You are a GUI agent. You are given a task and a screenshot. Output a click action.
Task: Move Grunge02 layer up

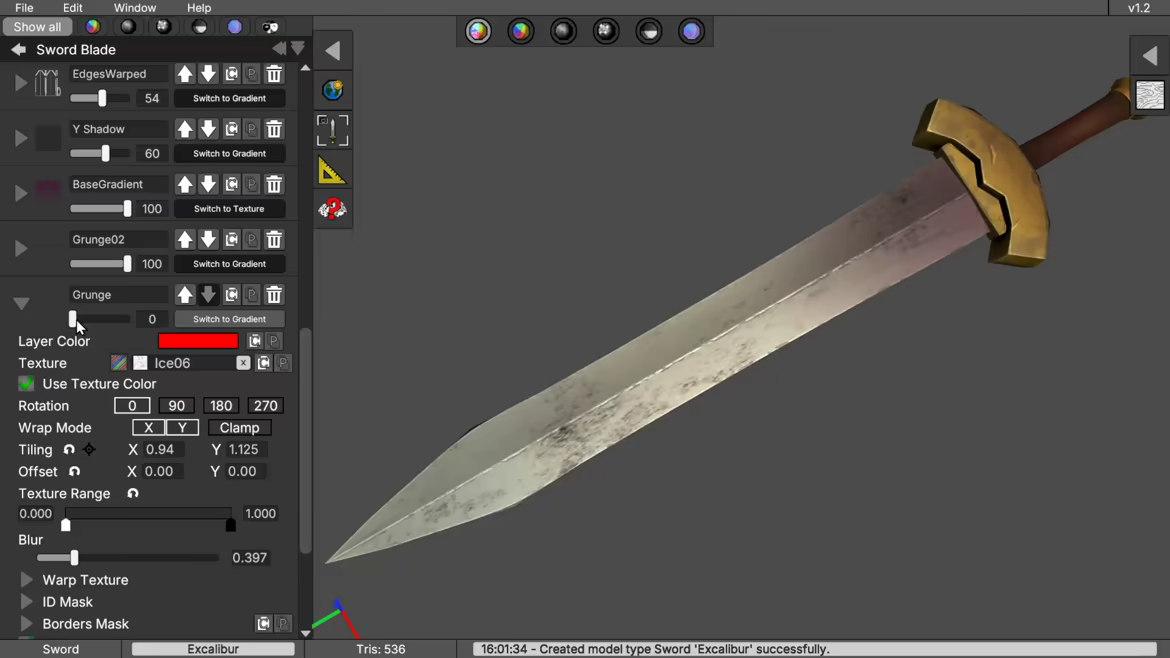point(184,239)
